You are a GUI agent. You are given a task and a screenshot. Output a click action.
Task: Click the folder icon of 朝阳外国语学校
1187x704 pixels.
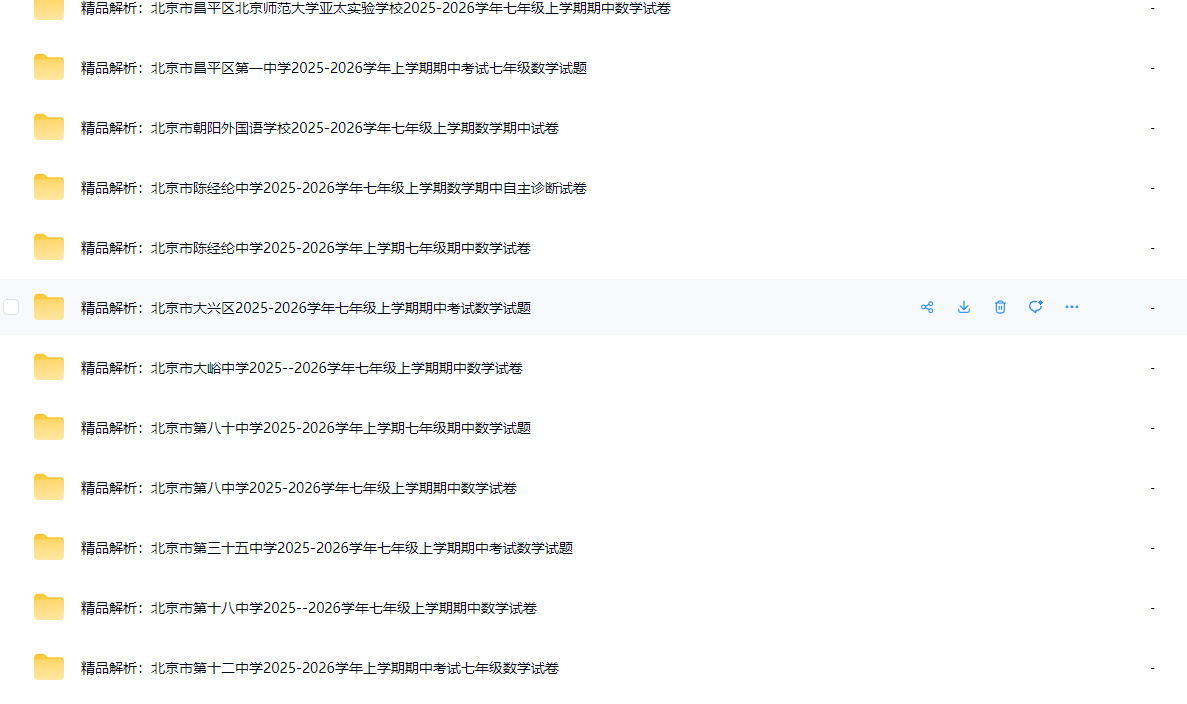click(49, 128)
